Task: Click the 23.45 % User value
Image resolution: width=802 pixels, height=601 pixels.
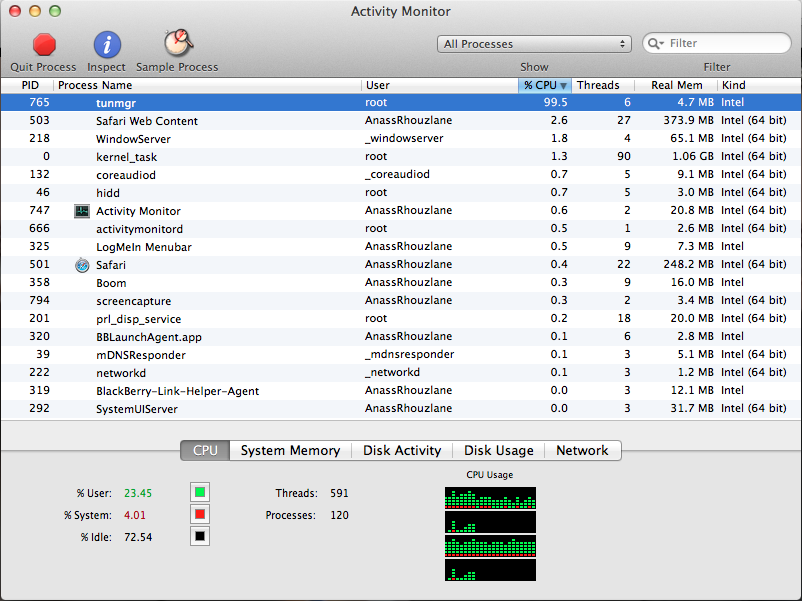Action: (138, 493)
